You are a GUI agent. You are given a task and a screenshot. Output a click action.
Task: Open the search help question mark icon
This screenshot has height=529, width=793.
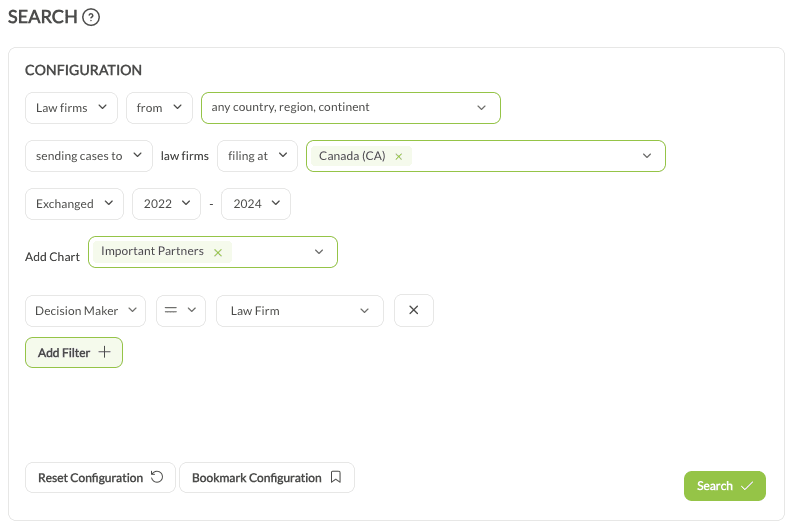tap(91, 18)
